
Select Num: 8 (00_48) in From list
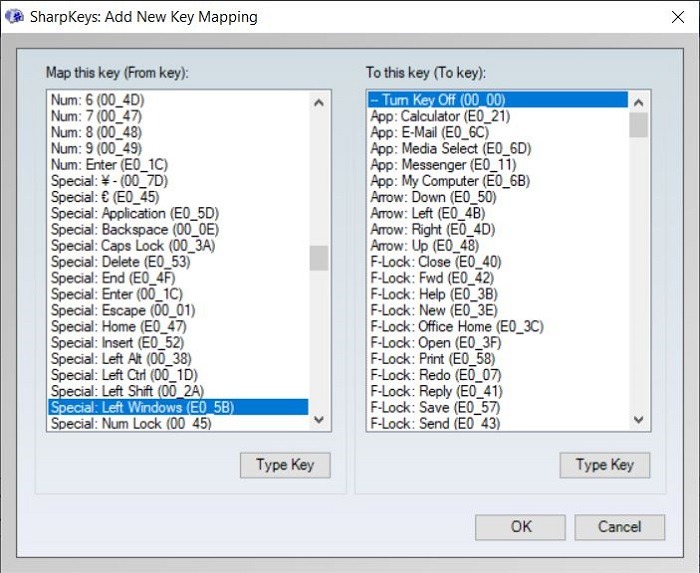click(x=178, y=132)
